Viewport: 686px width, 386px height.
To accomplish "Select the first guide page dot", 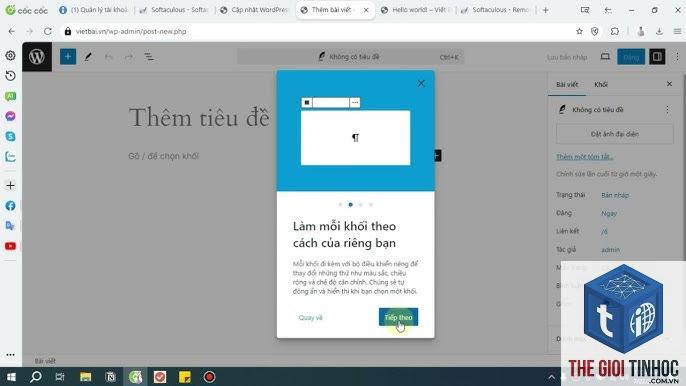I will click(340, 204).
